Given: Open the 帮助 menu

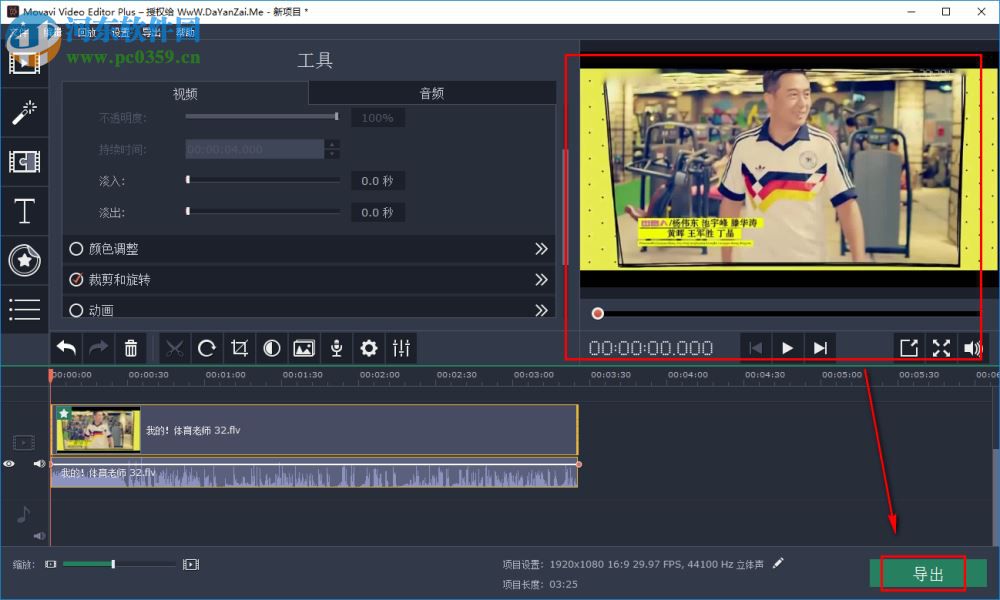Looking at the screenshot, I should tap(186, 31).
